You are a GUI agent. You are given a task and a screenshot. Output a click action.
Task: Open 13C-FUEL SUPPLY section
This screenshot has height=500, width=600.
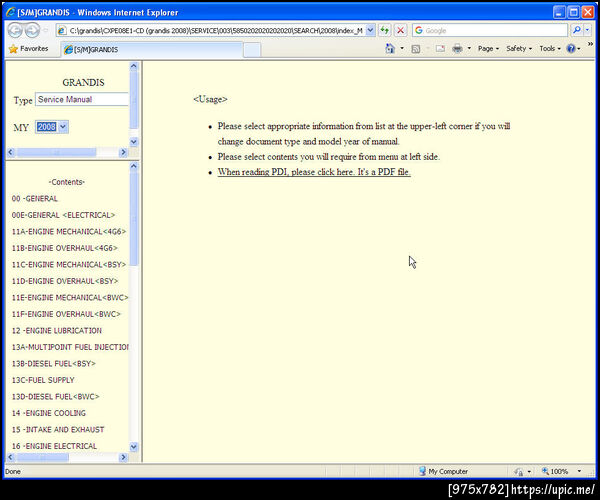43,380
